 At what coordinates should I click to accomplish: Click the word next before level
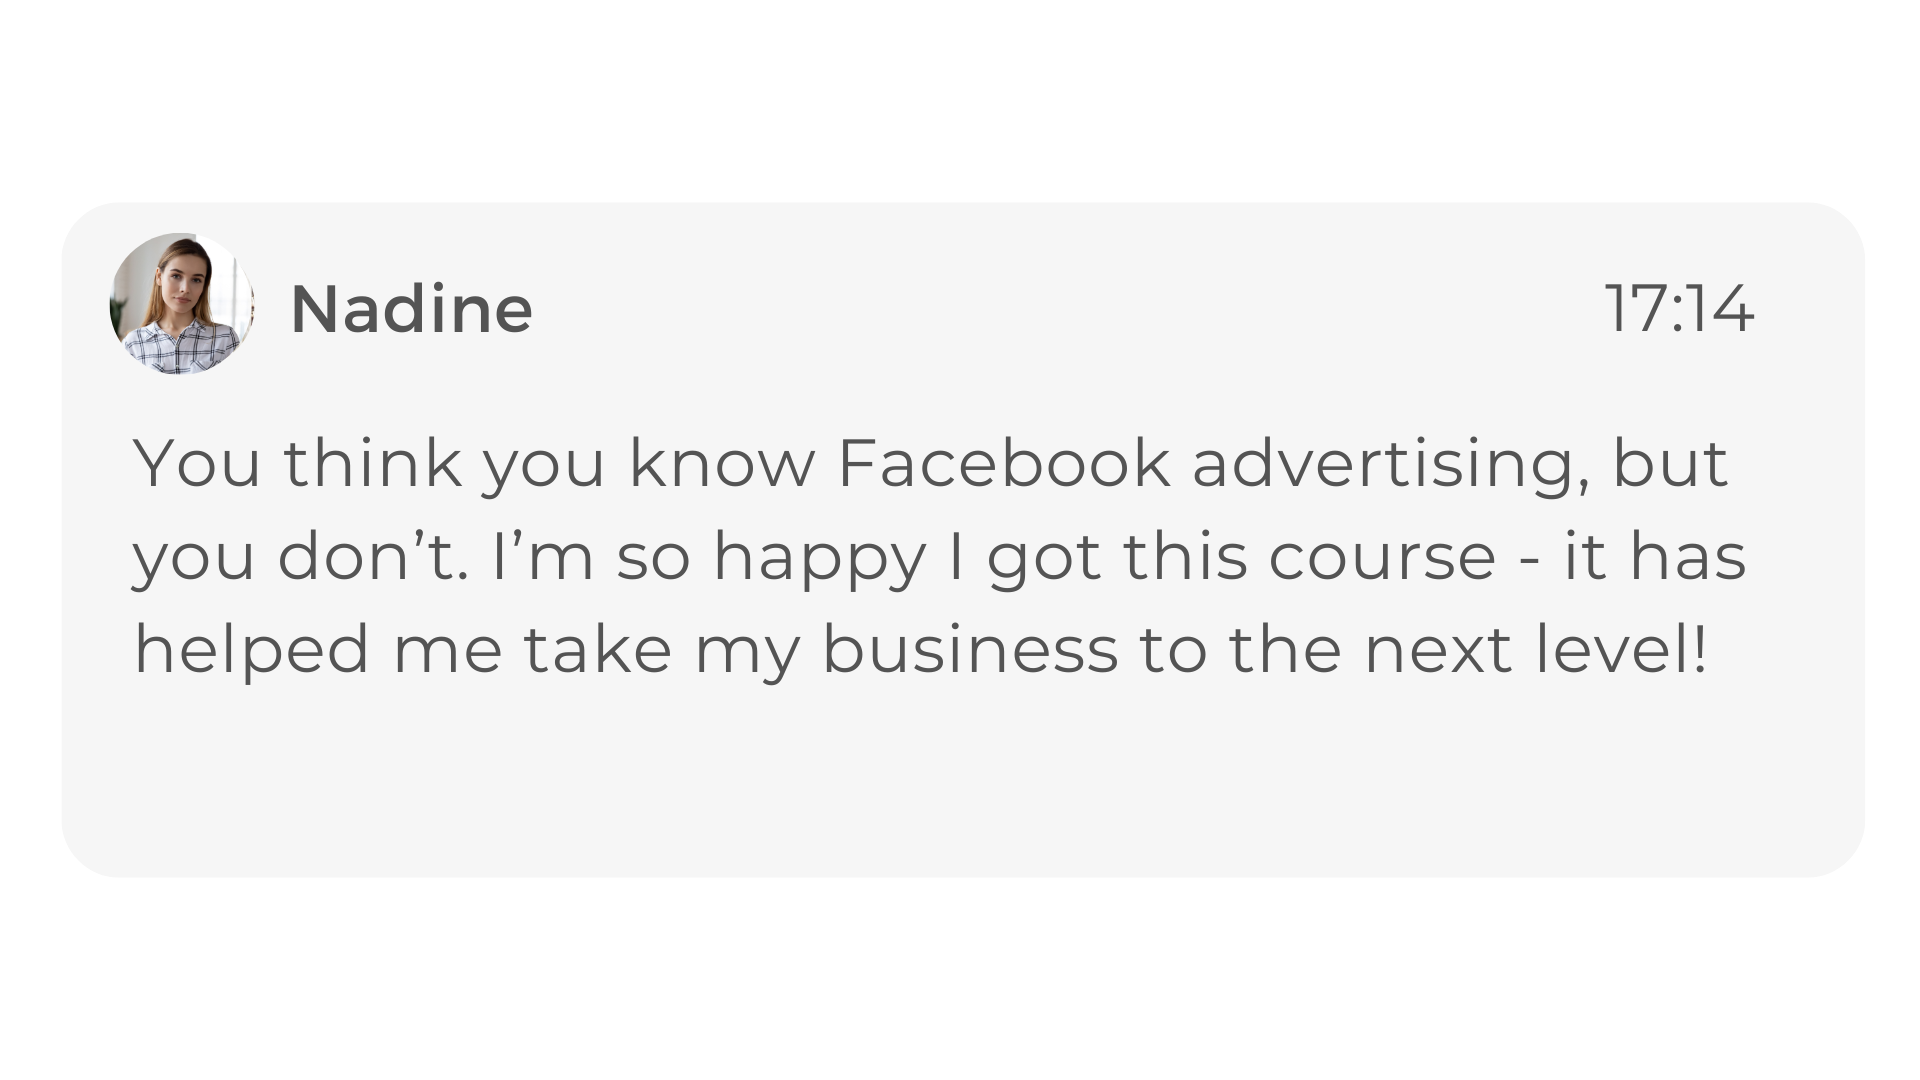(1438, 649)
